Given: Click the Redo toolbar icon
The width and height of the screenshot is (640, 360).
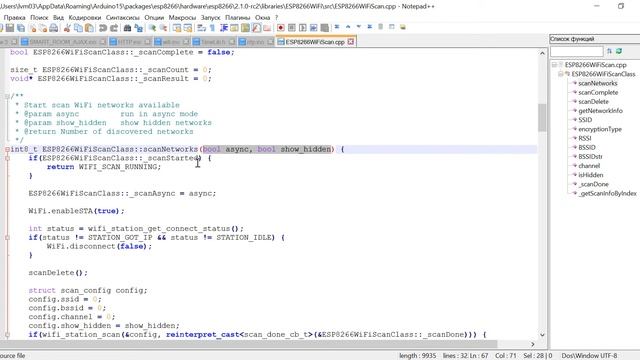Looking at the screenshot, I should (x=114, y=28).
